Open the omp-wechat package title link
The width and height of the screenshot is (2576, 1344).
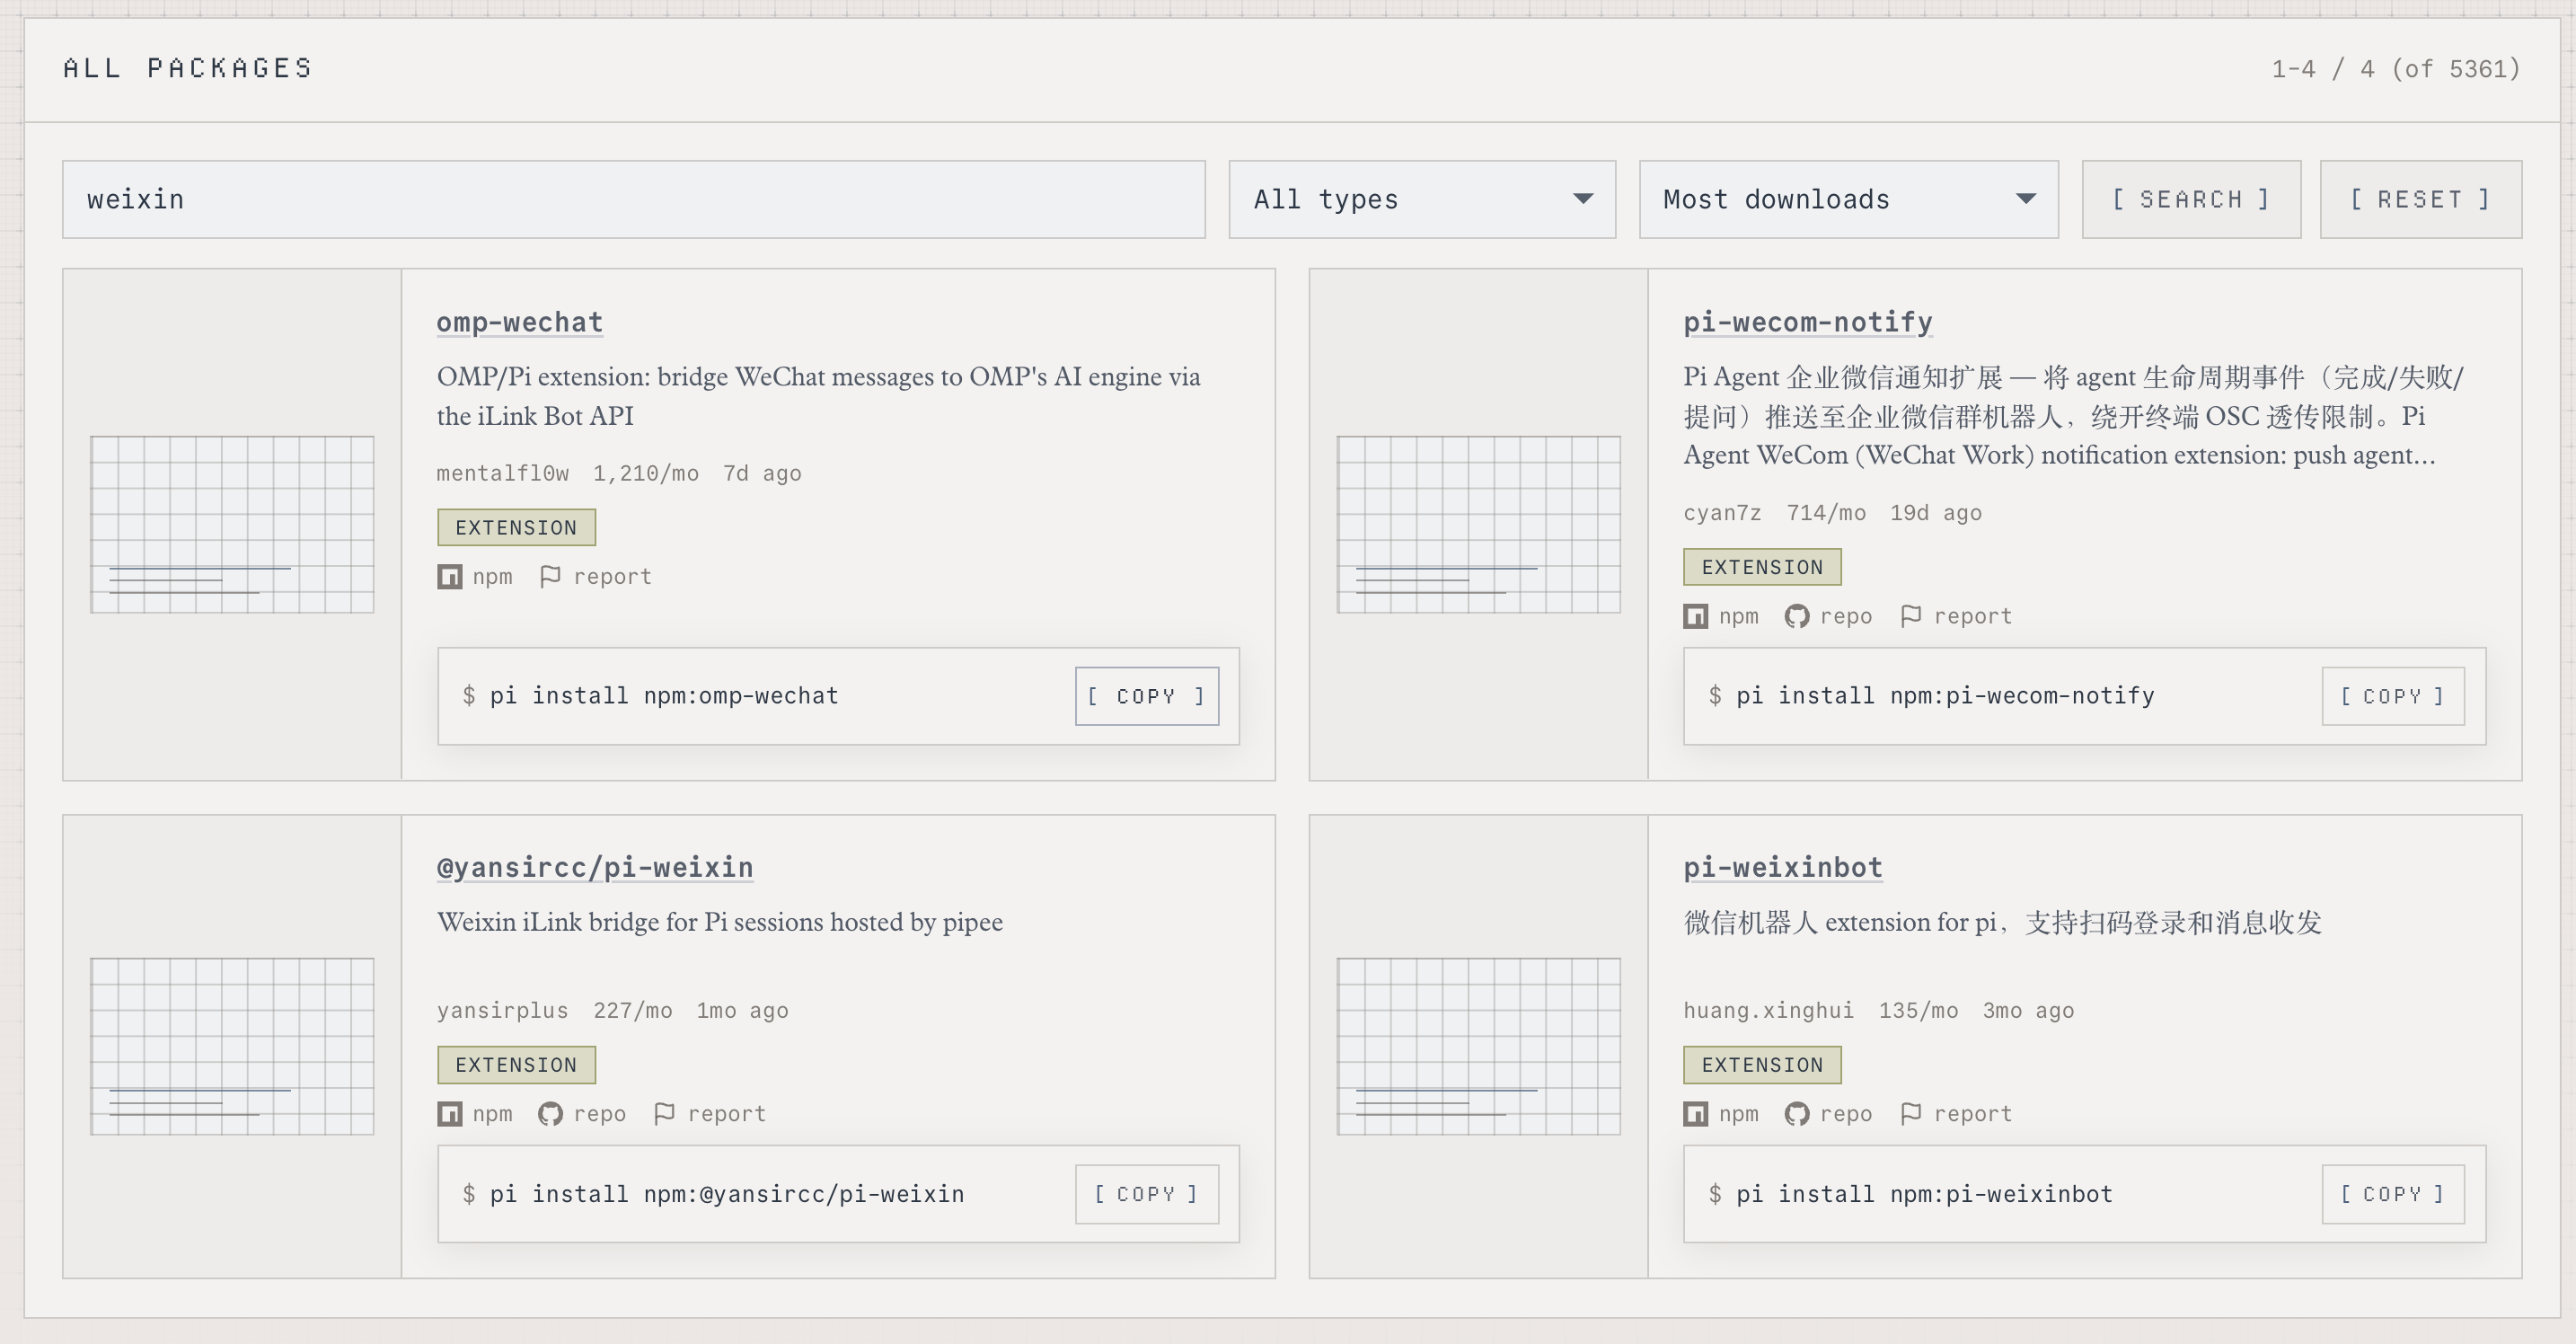coord(520,322)
